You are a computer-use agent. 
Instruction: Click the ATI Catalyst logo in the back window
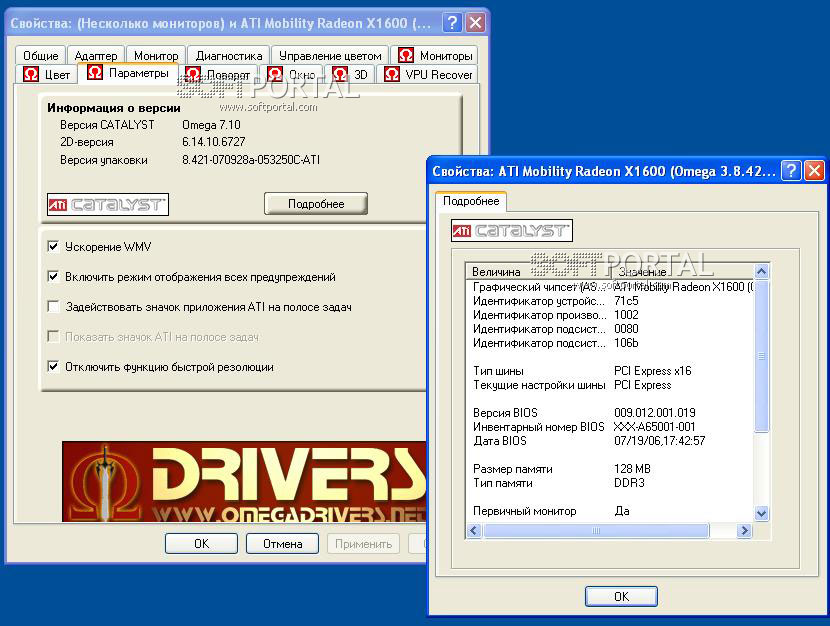coord(108,204)
